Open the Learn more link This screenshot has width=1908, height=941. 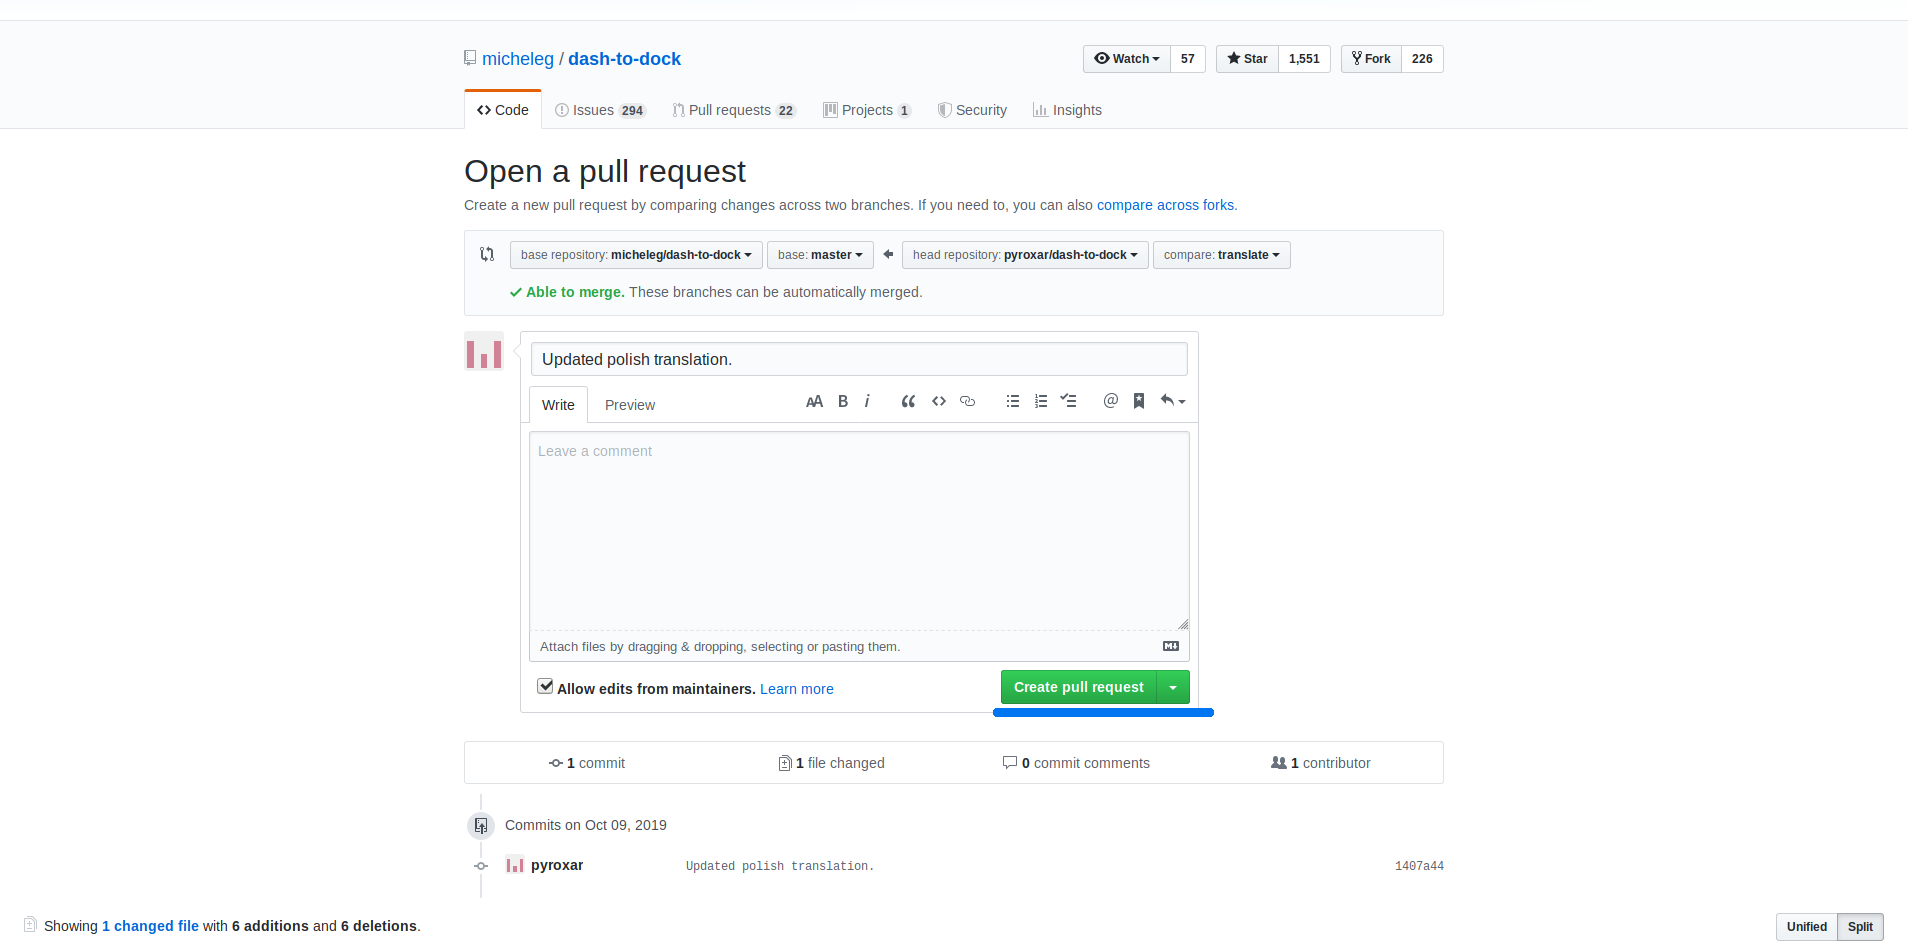[797, 689]
